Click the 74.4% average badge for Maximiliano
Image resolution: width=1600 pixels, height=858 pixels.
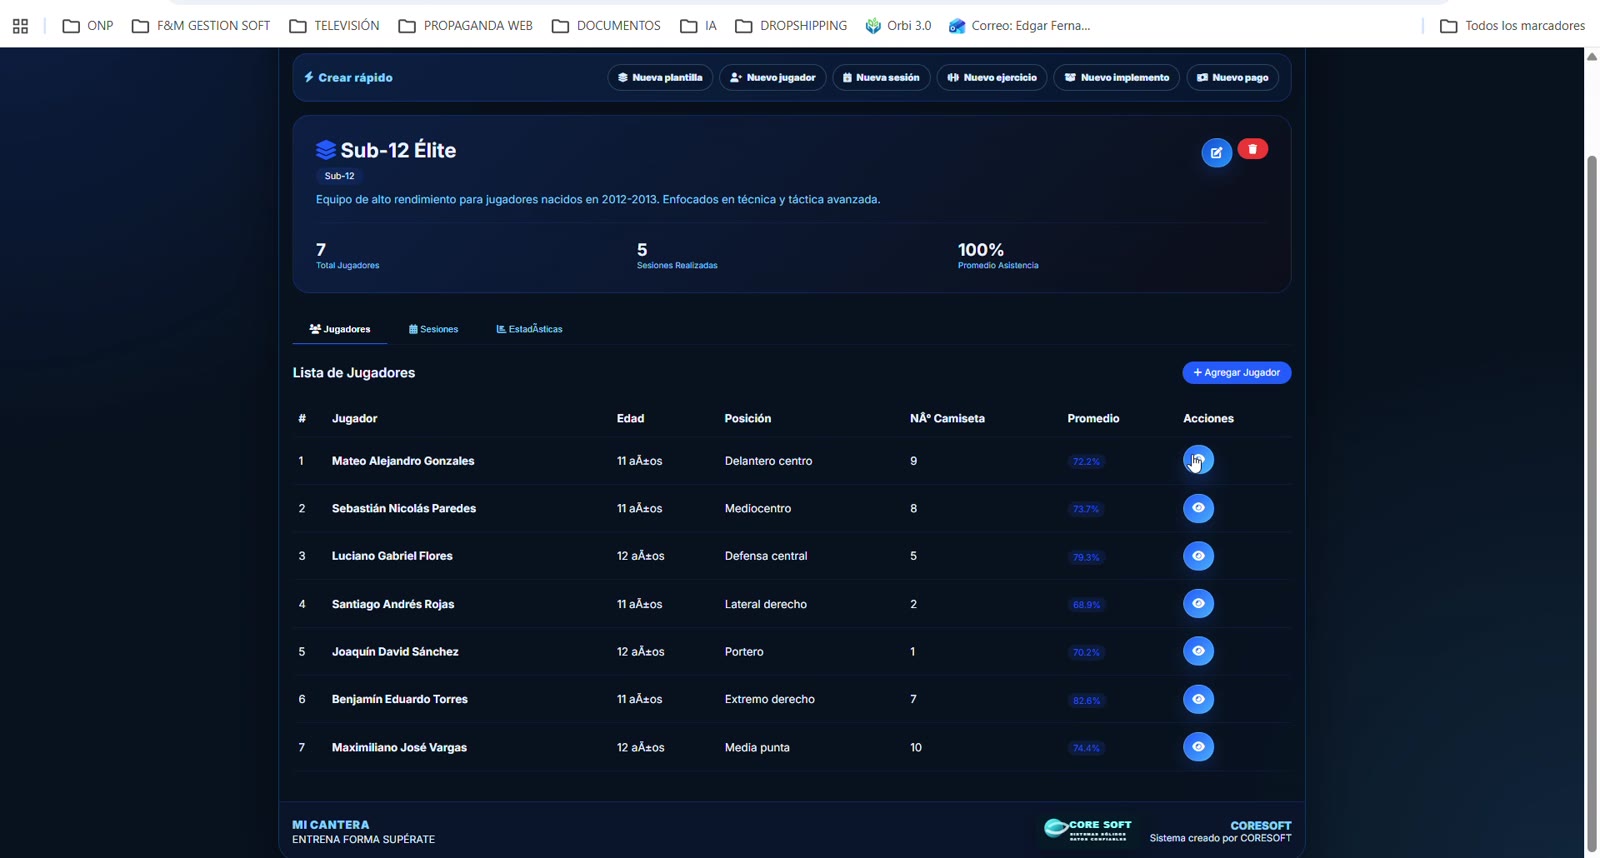[1086, 748]
